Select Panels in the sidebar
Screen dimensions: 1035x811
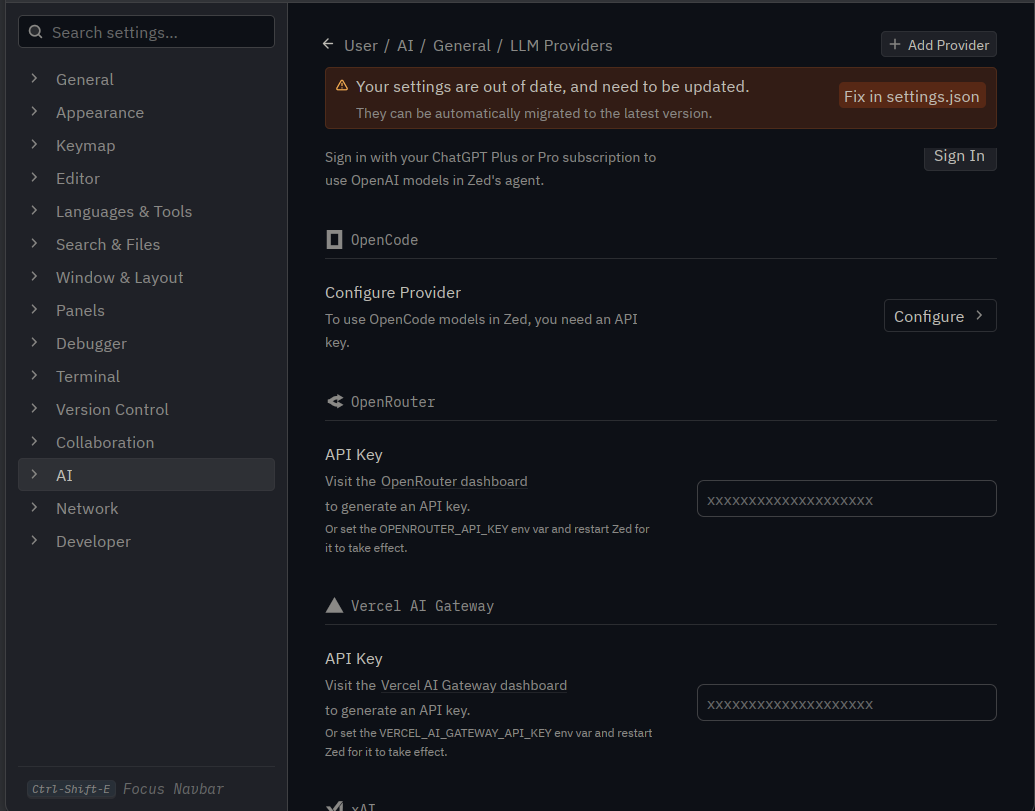(x=146, y=310)
